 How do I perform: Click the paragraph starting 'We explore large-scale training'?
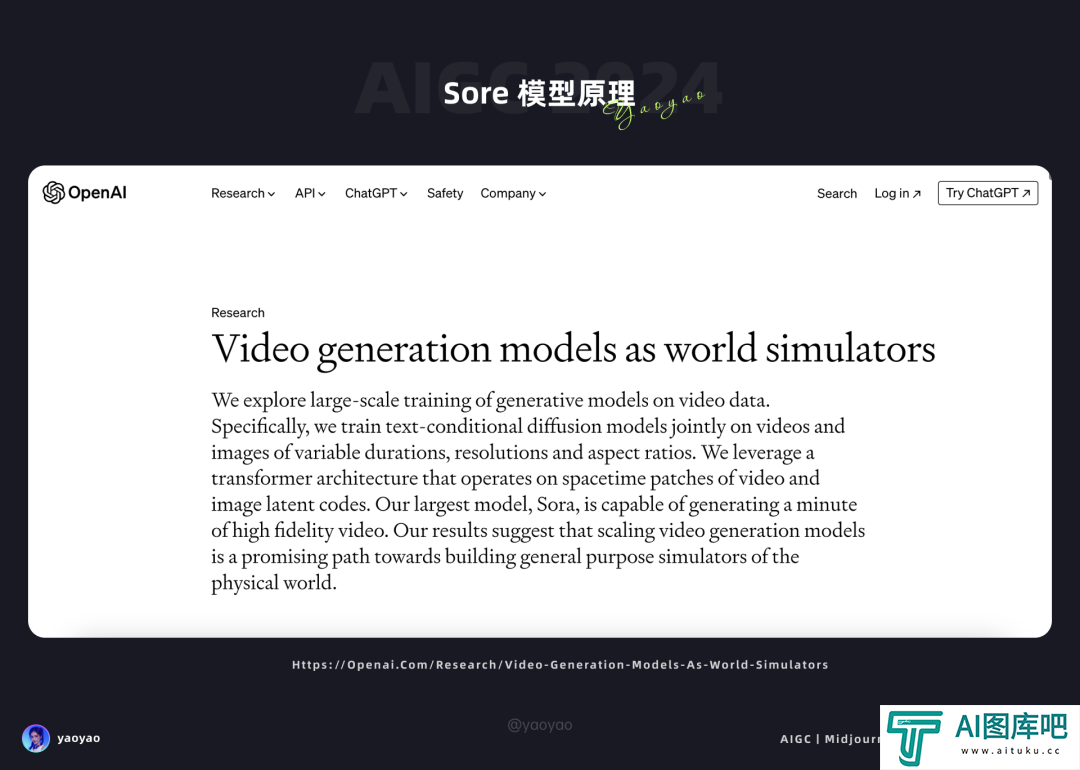pos(538,492)
